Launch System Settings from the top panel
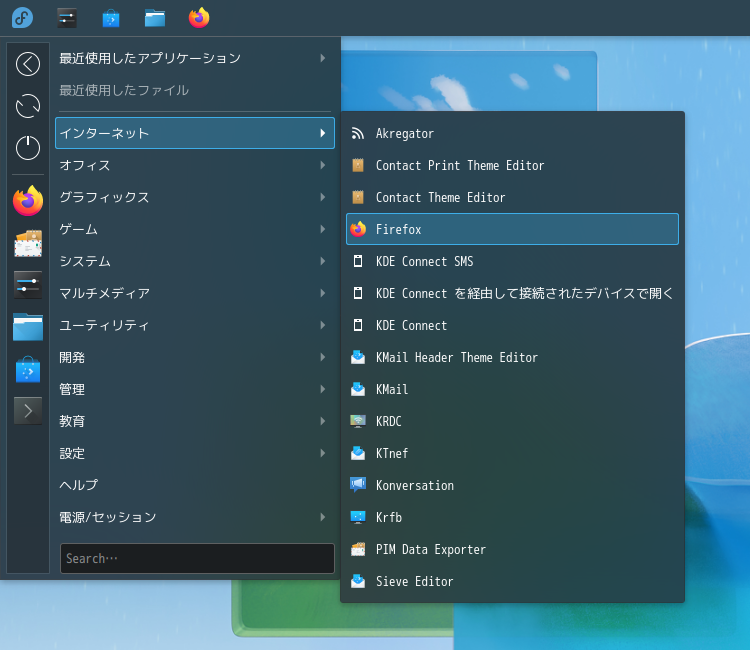Screen dimensions: 750x650 click(67, 18)
